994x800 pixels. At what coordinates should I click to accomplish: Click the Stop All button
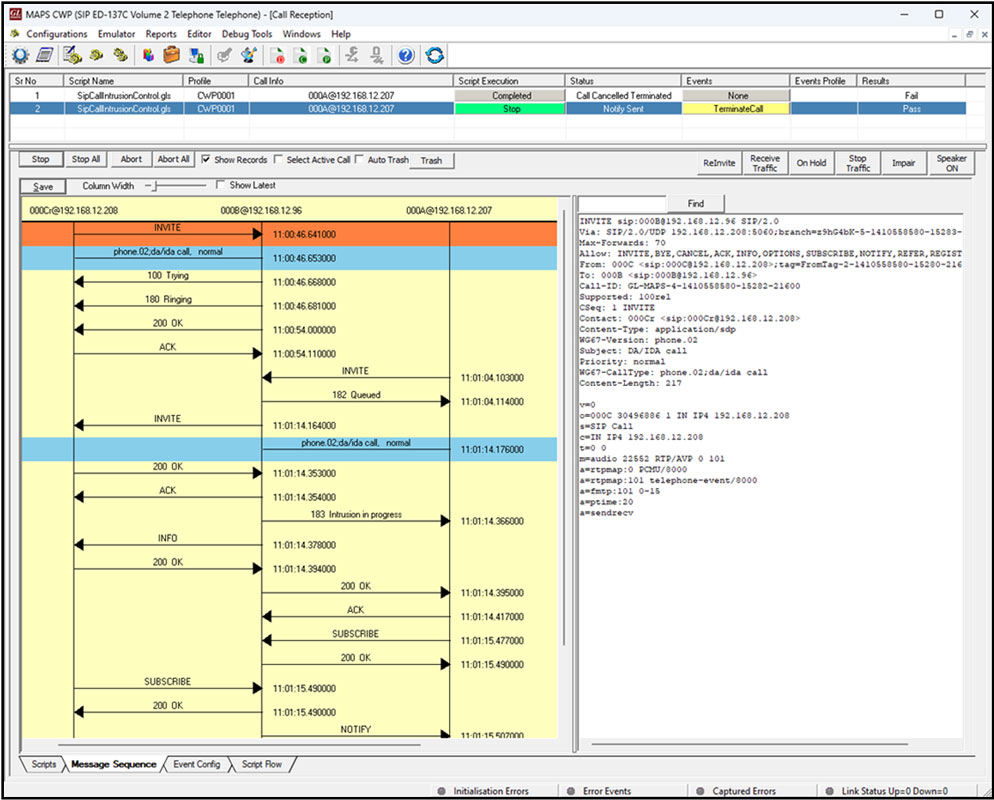86,159
